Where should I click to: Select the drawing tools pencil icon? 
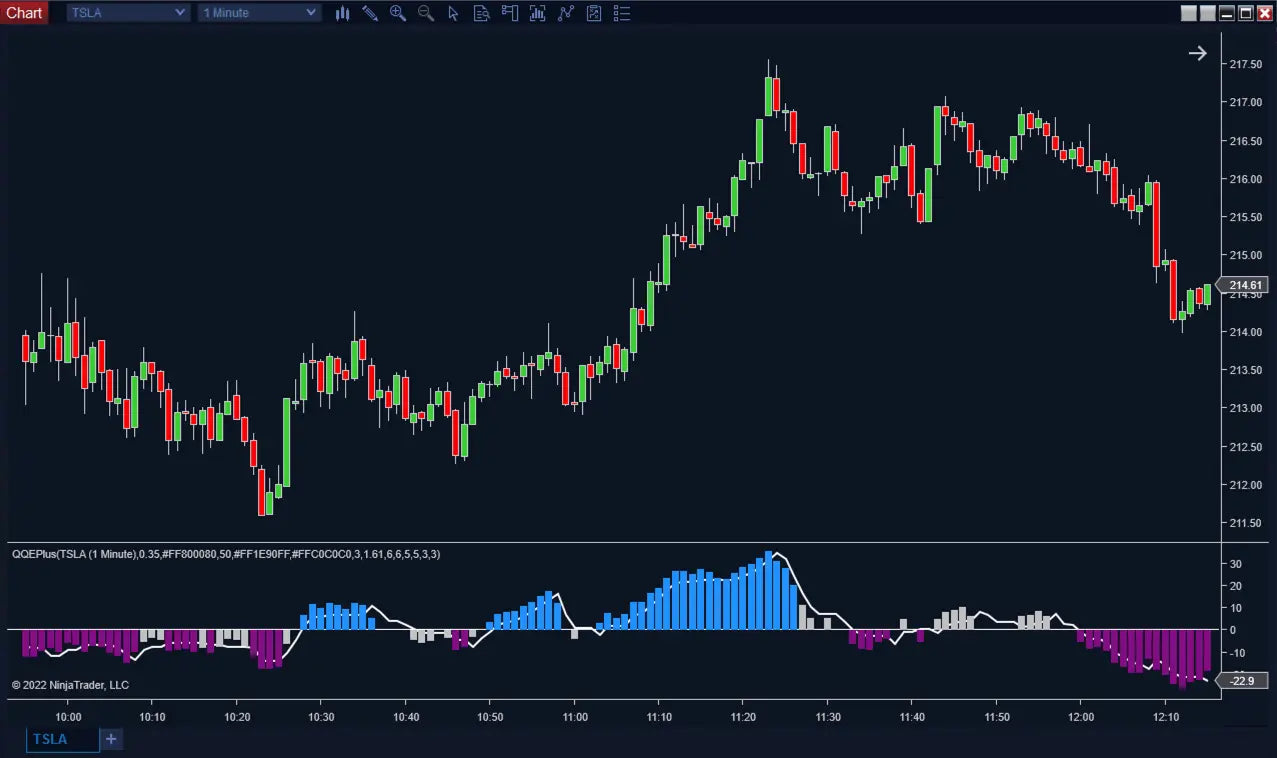370,13
